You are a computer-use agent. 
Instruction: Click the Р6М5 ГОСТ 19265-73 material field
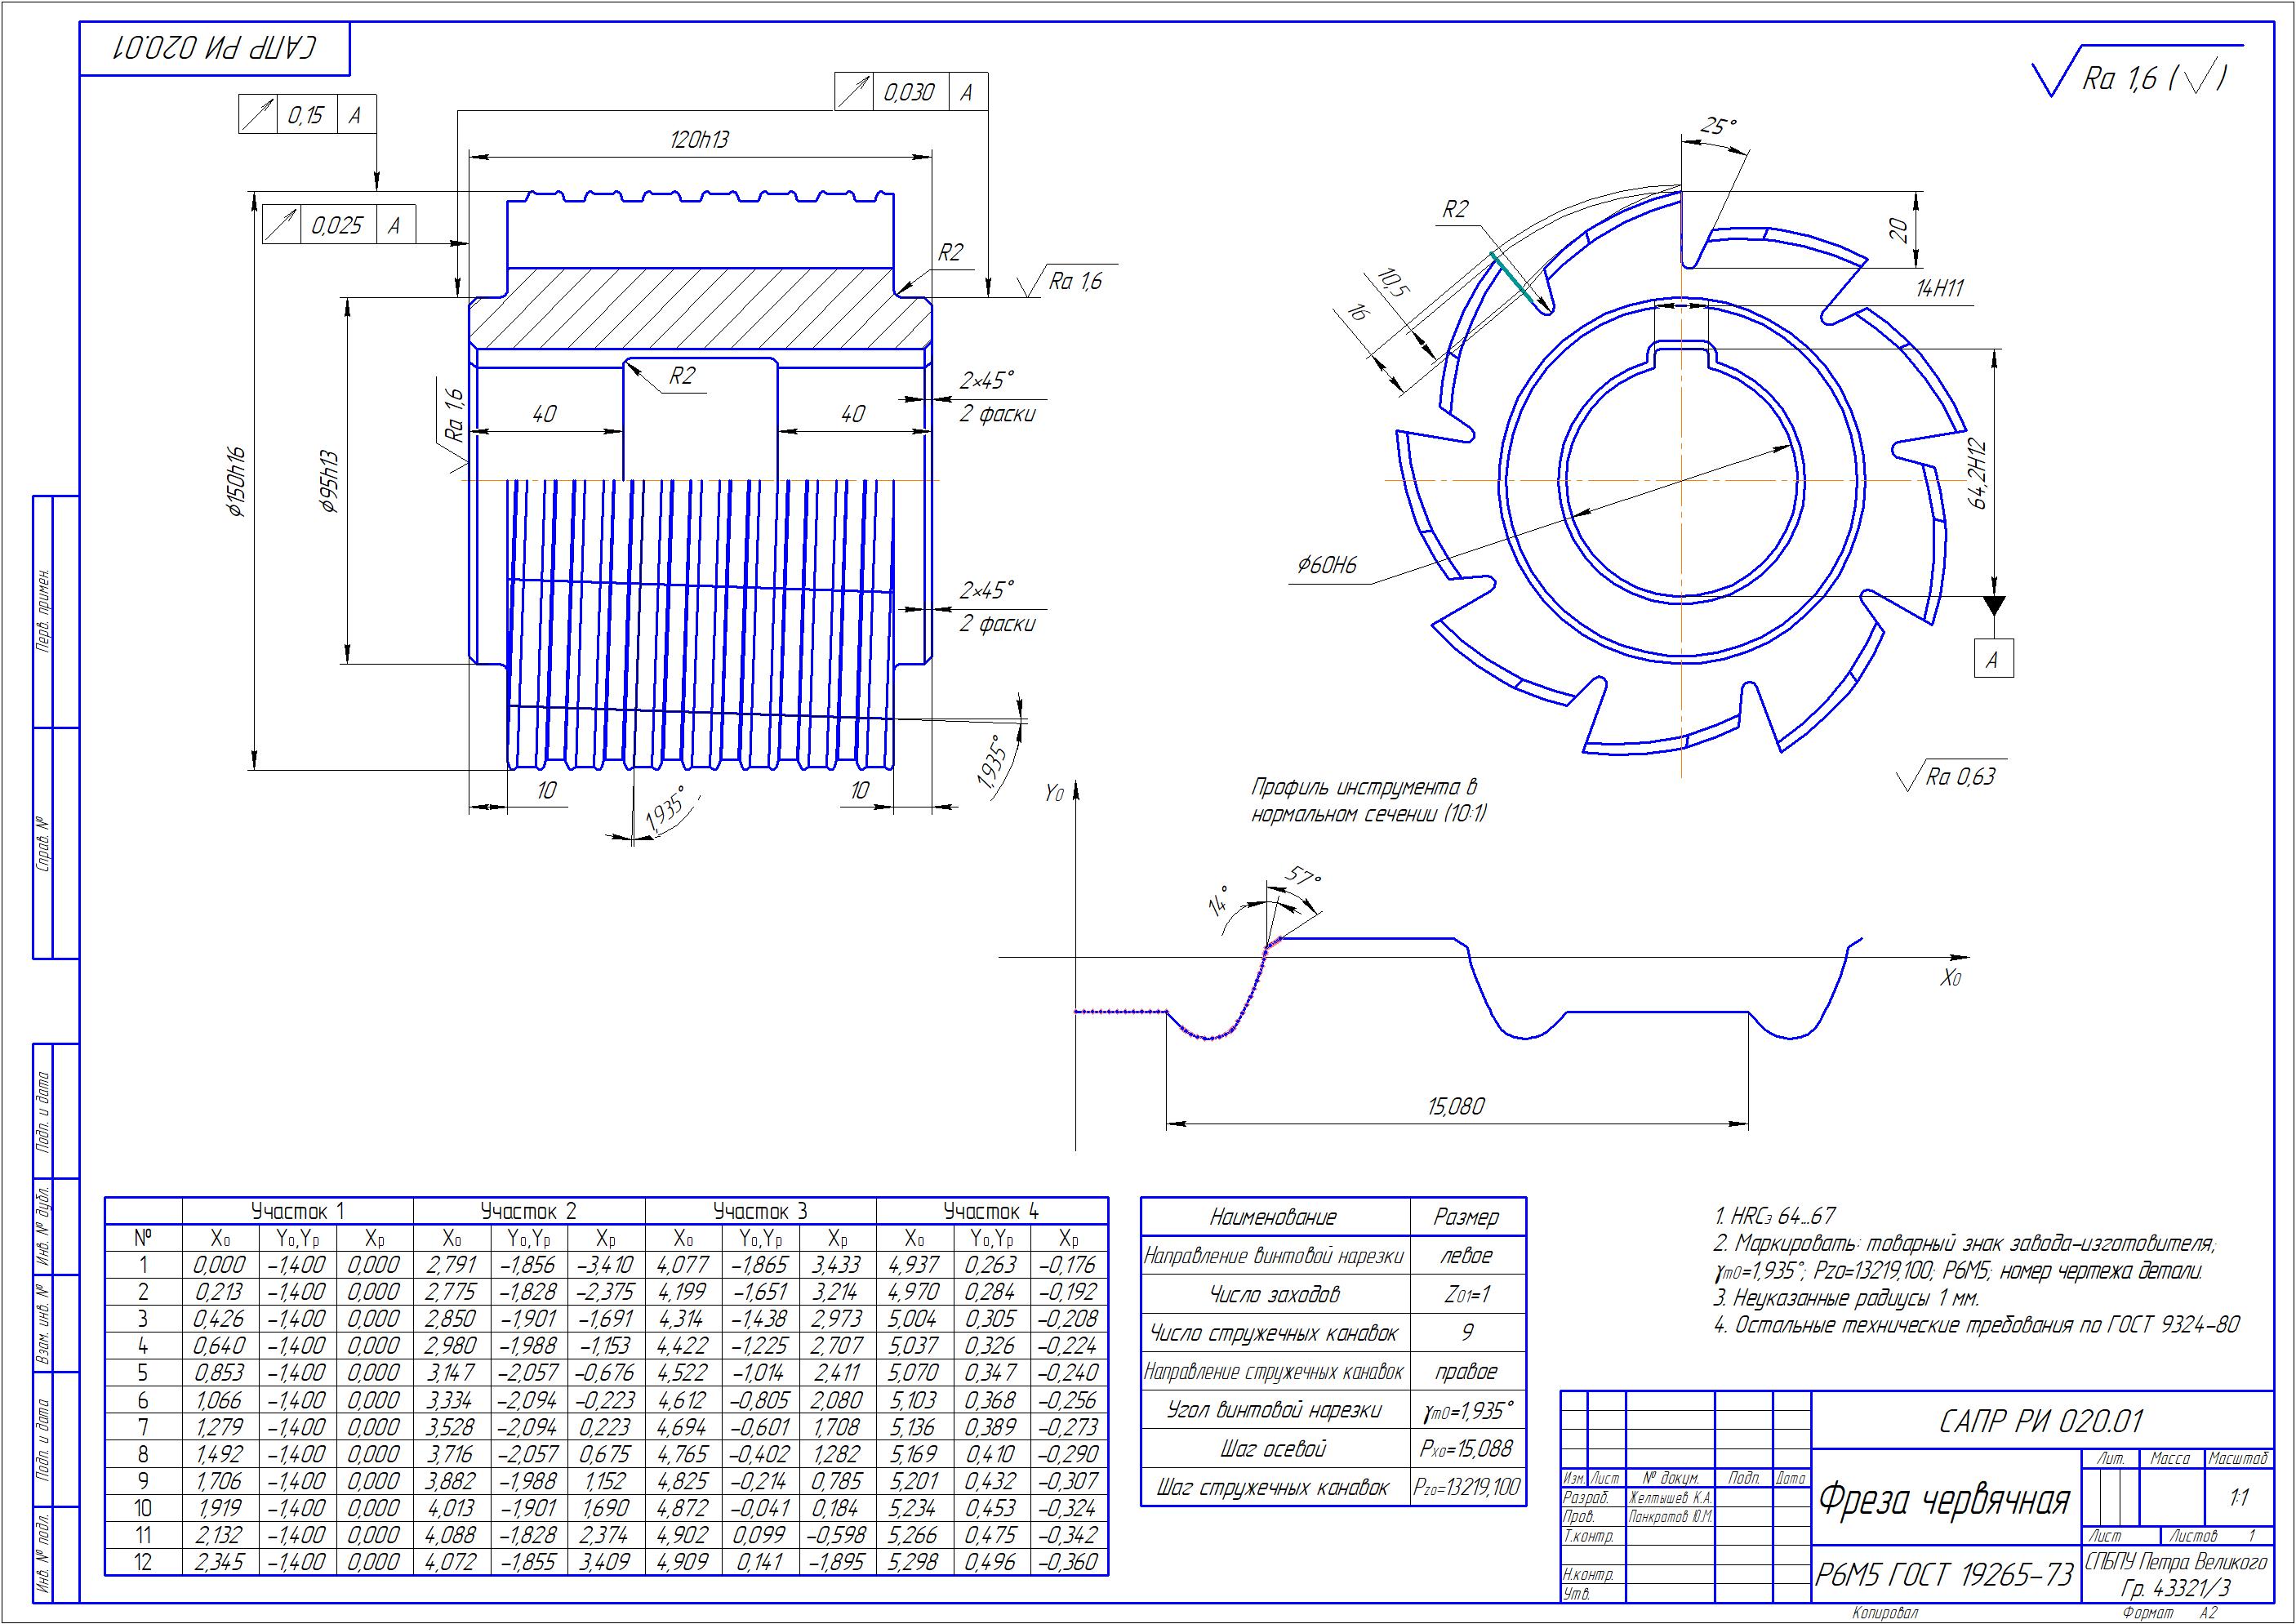[1944, 1576]
